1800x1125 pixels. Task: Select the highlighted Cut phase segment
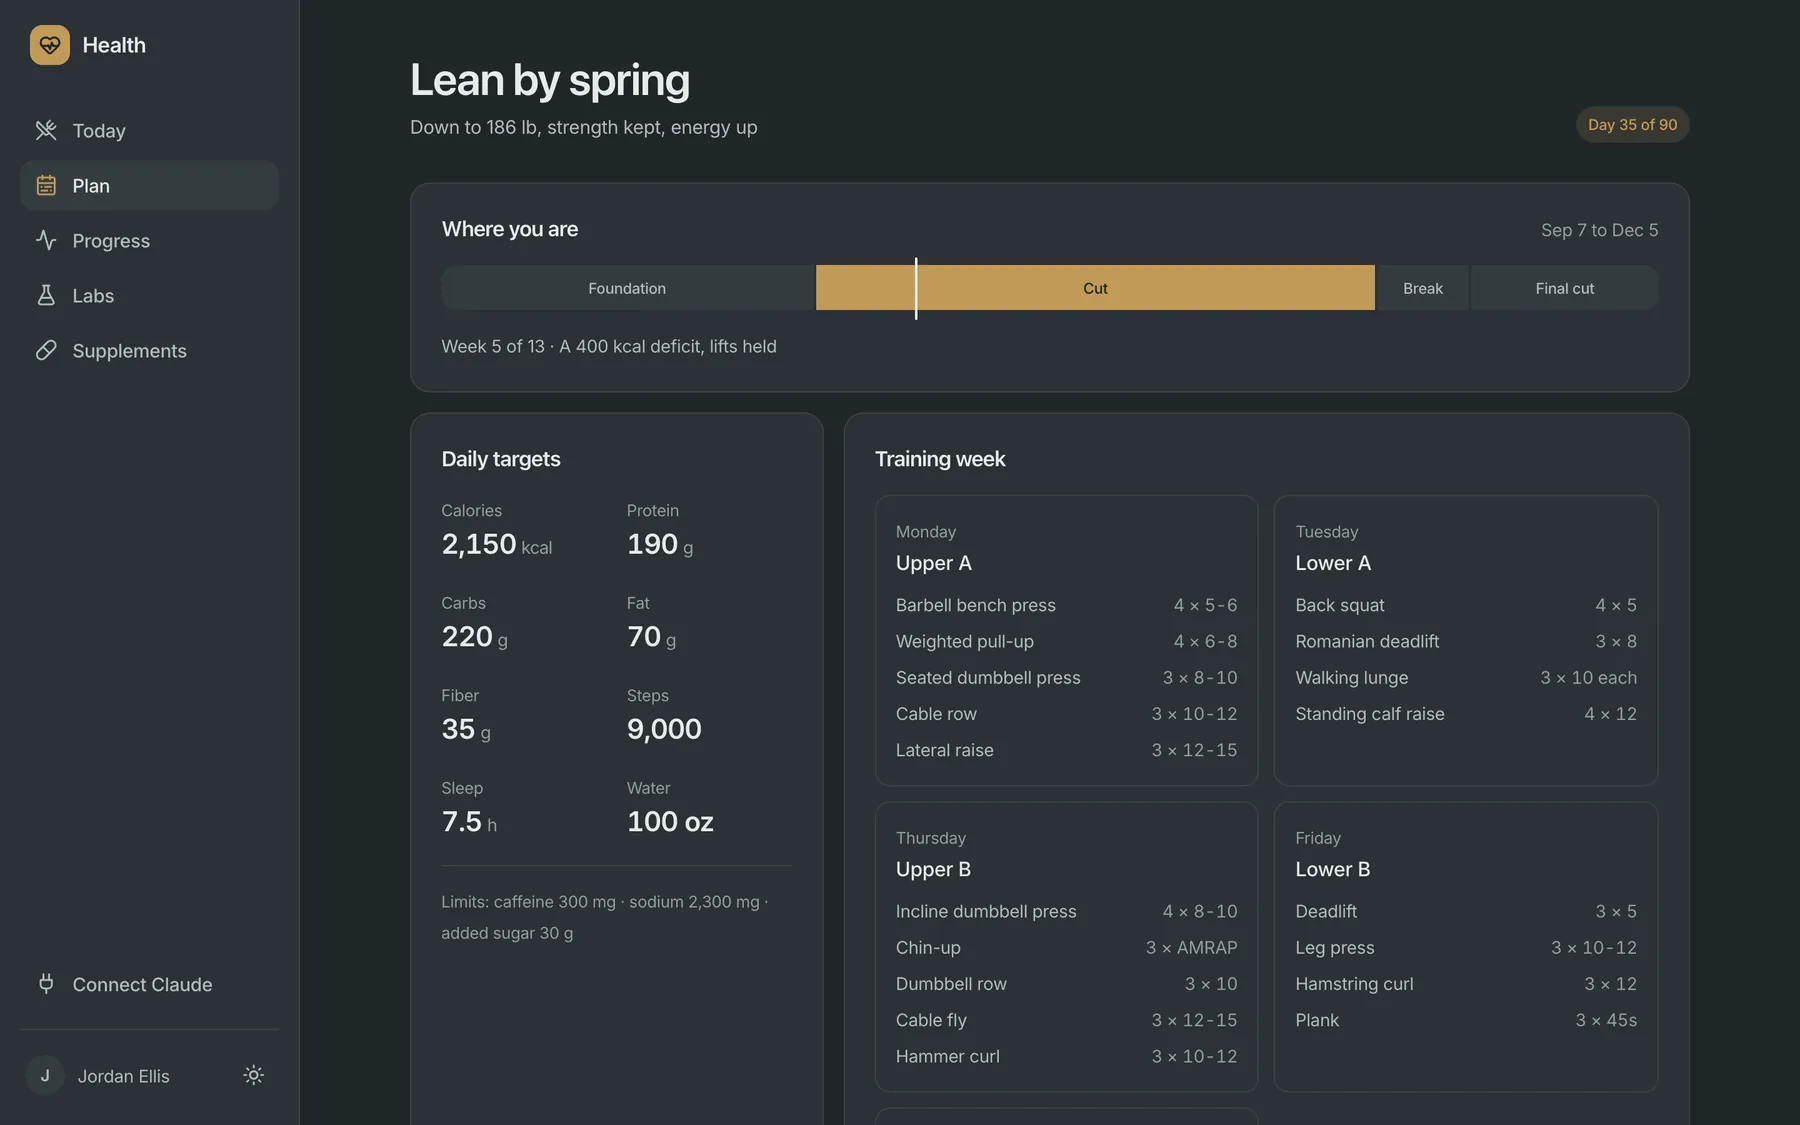coord(1095,288)
